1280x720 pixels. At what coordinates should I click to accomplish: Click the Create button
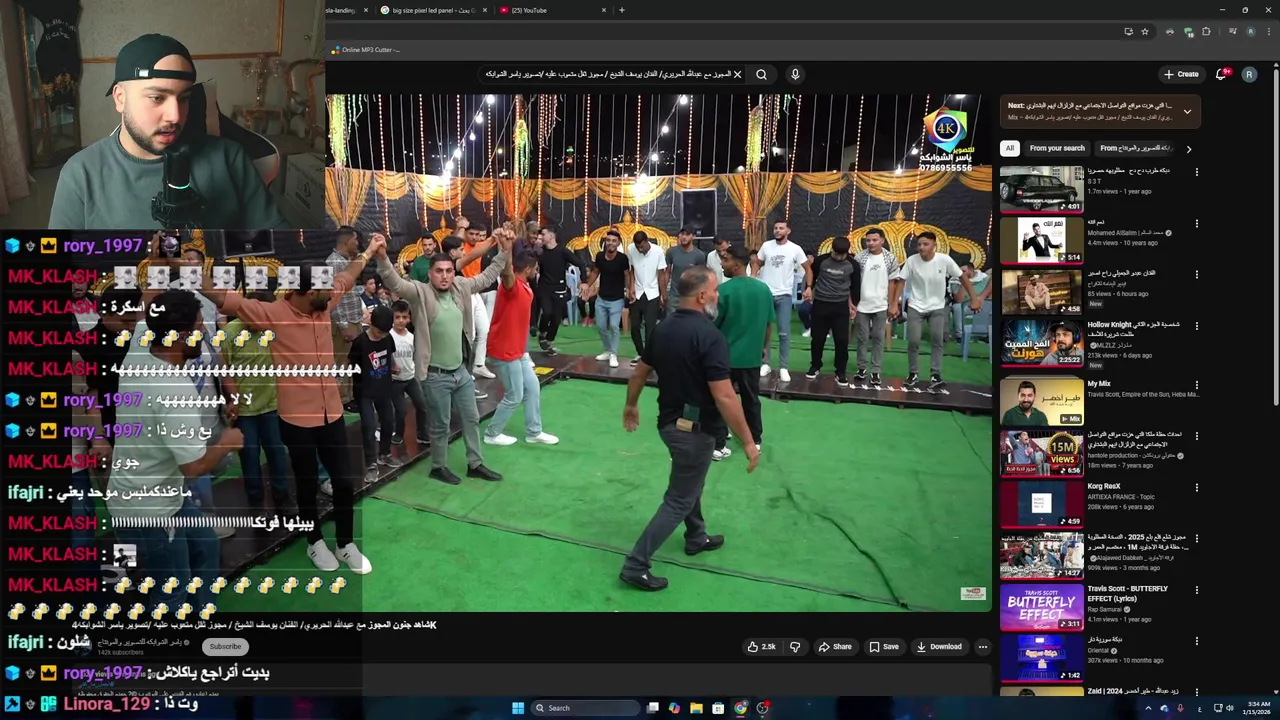1181,74
